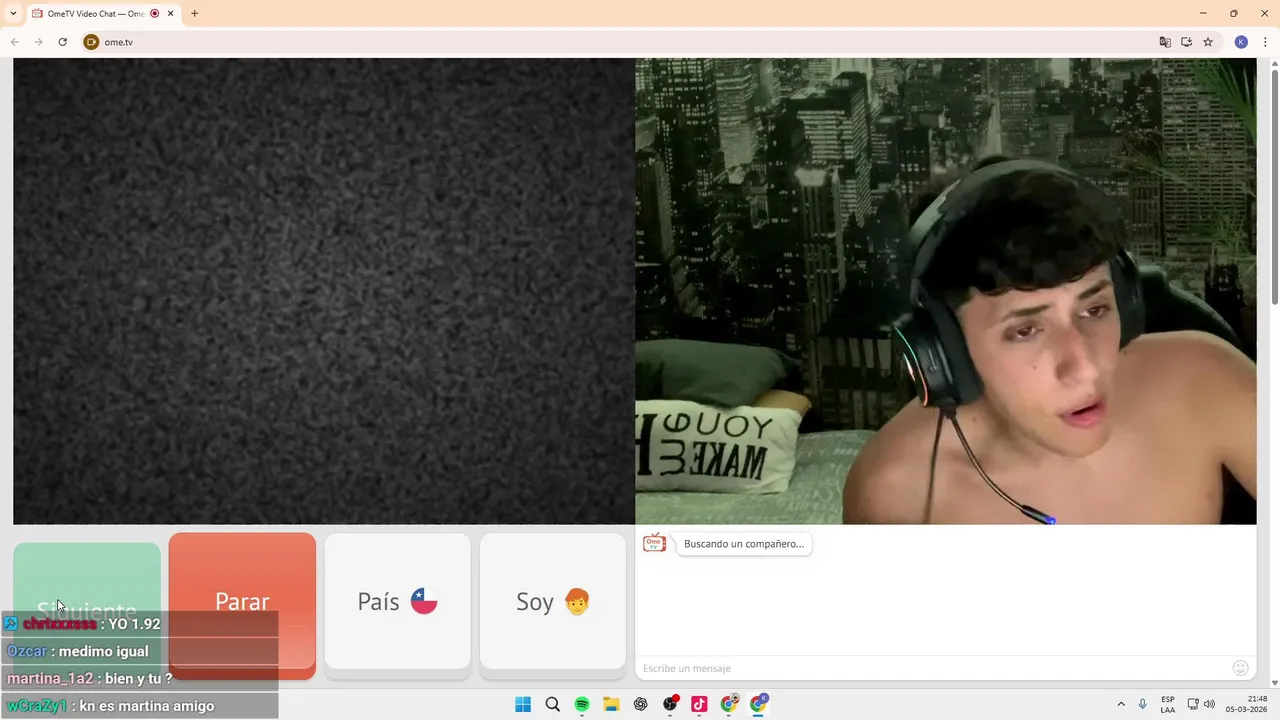Open a new tab with plus button

194,14
